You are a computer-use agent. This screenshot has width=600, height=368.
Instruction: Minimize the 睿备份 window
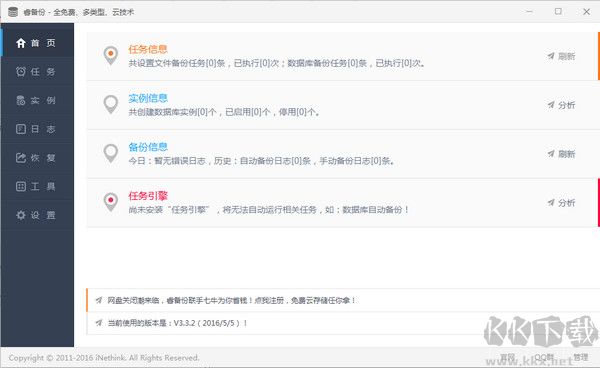[x=529, y=12]
